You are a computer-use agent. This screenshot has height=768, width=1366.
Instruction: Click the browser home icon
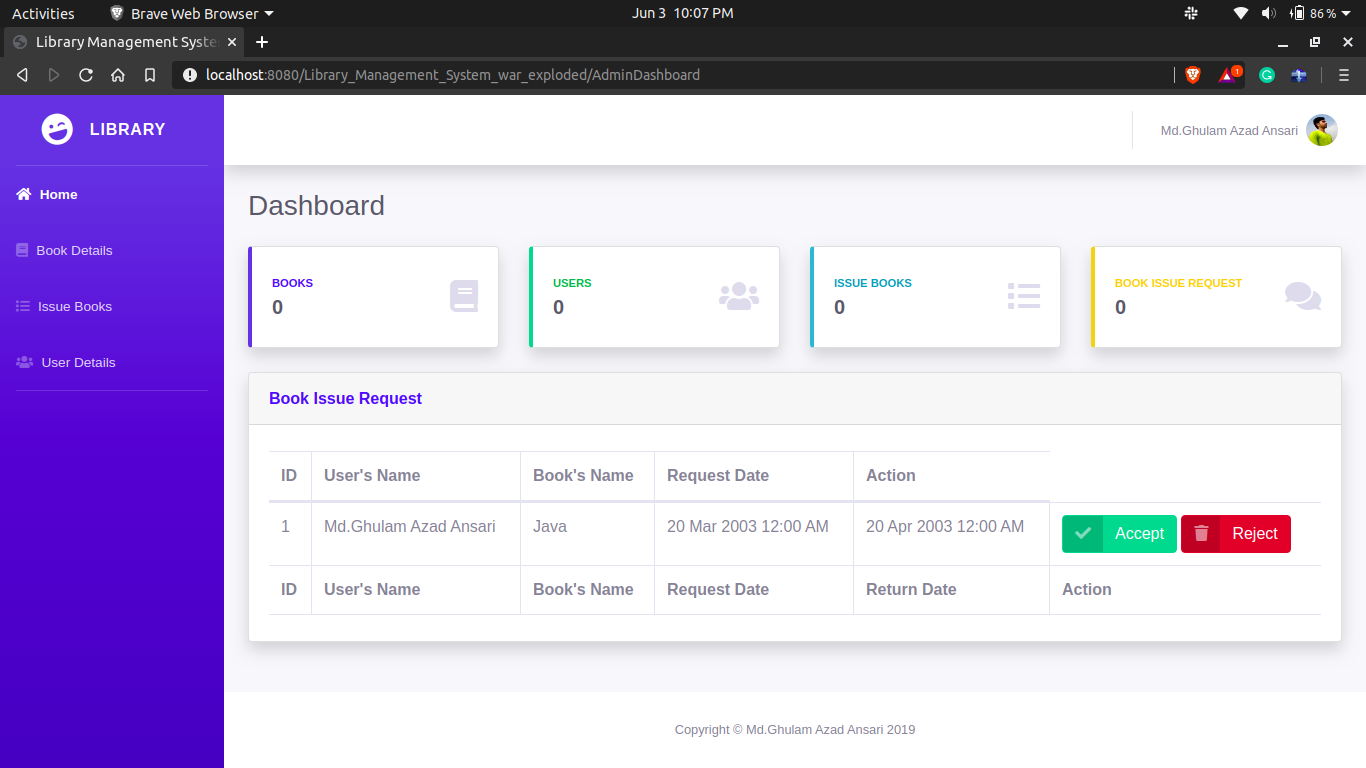[118, 75]
